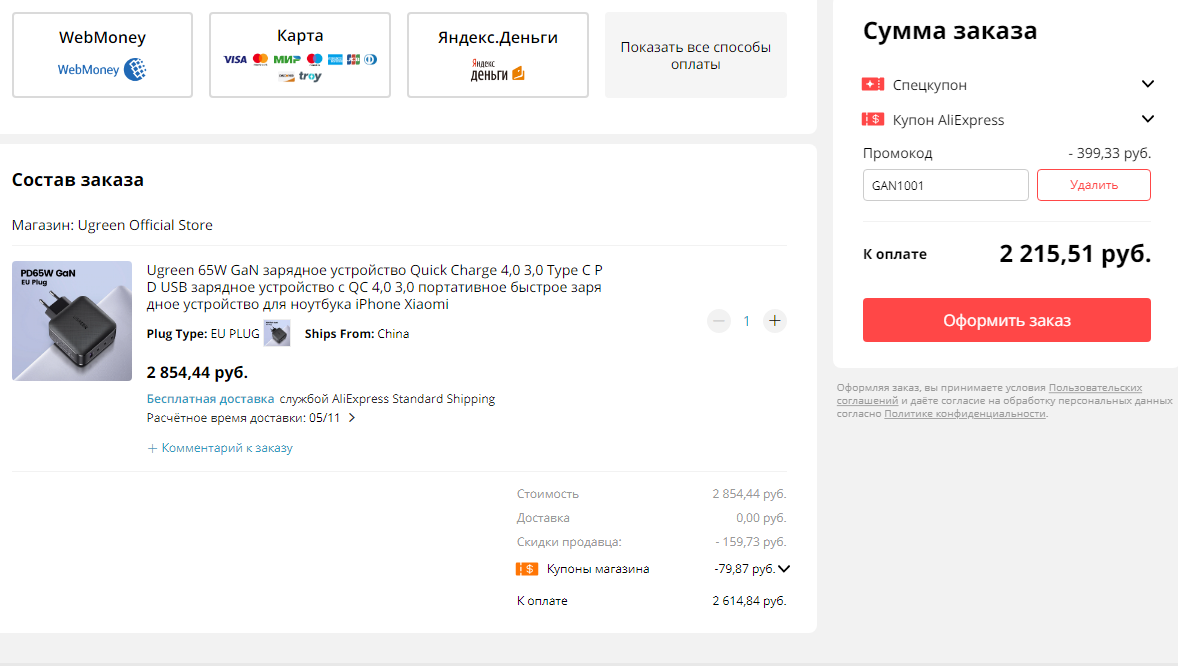Select WebMoney payment method

tap(102, 55)
